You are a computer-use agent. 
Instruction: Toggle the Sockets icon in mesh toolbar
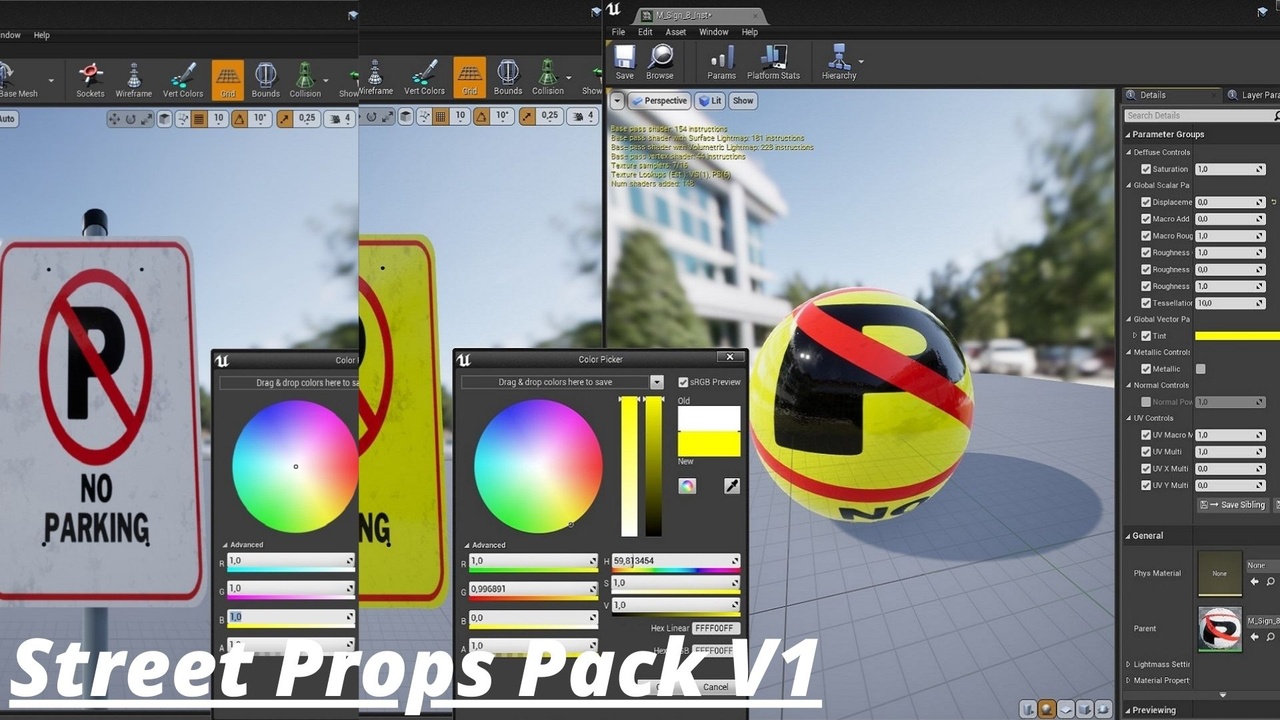[90, 79]
